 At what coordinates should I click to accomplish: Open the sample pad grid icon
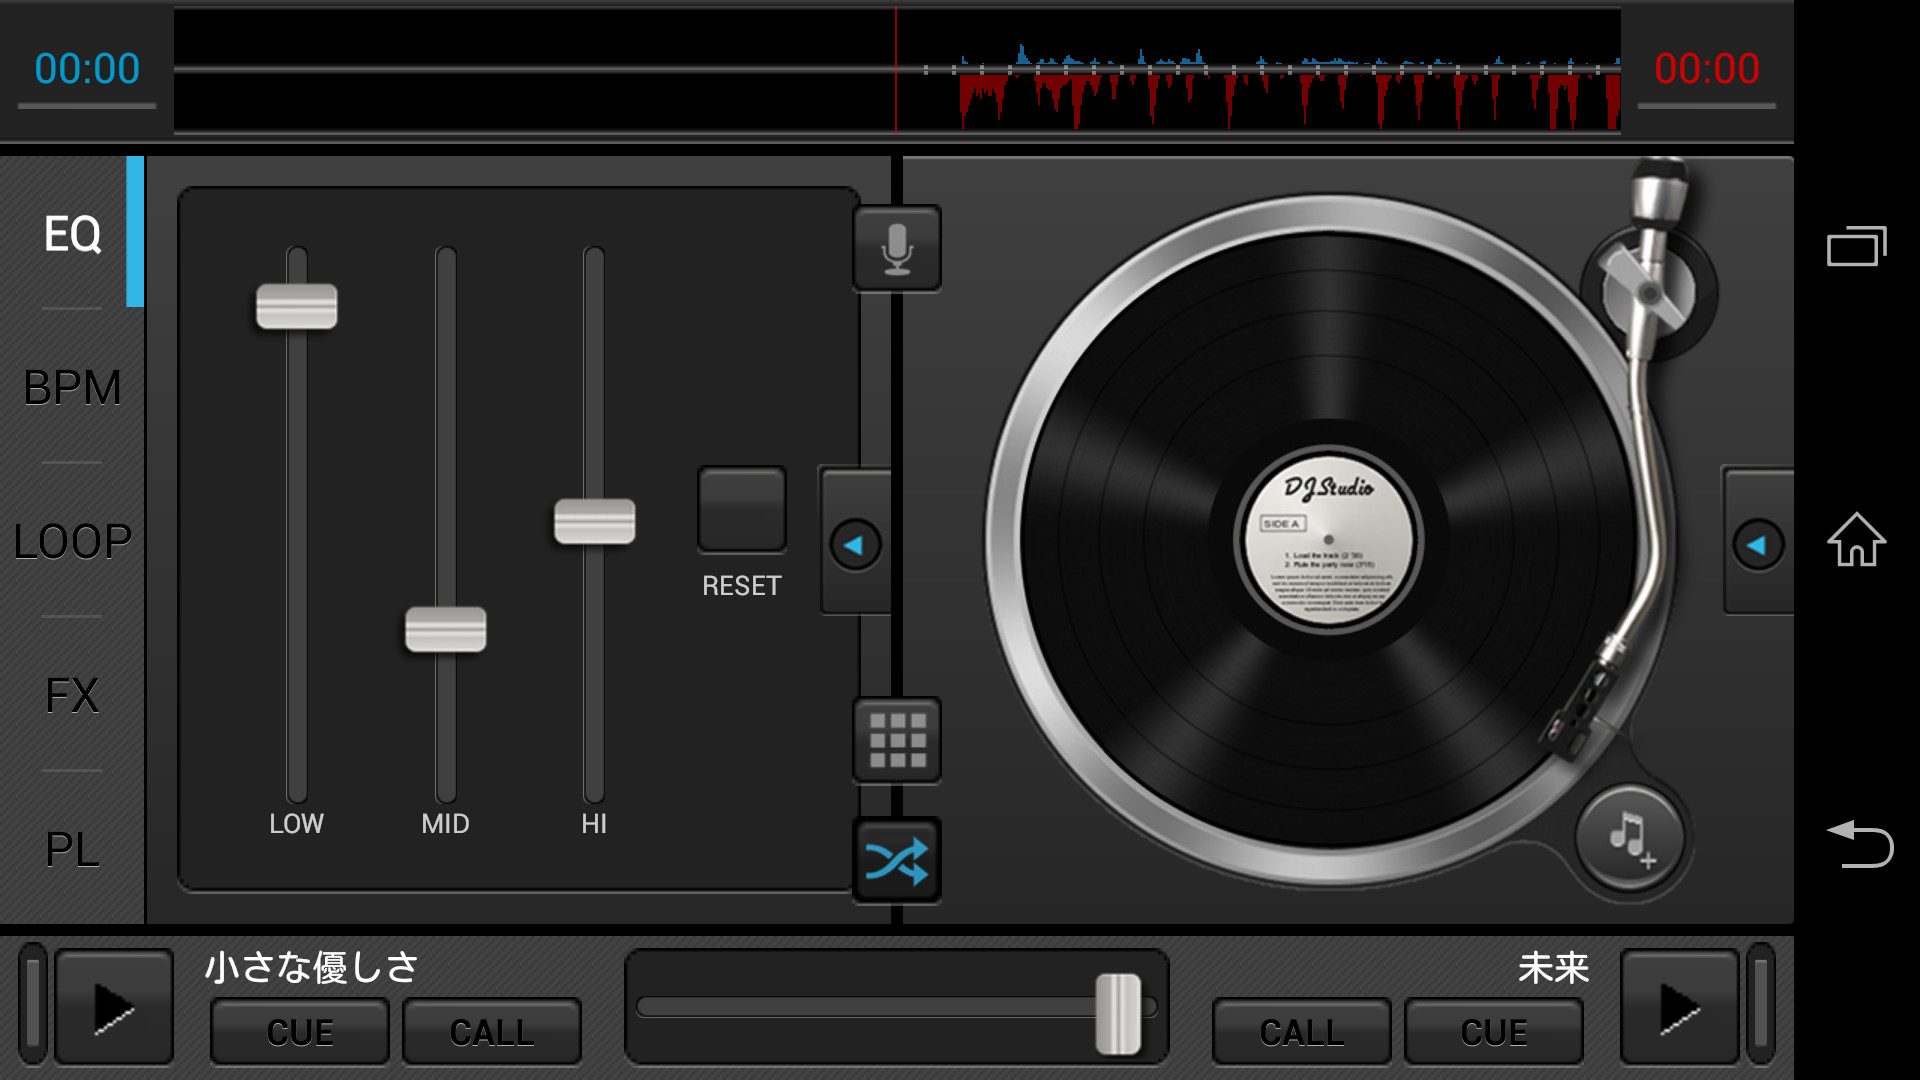tap(897, 740)
